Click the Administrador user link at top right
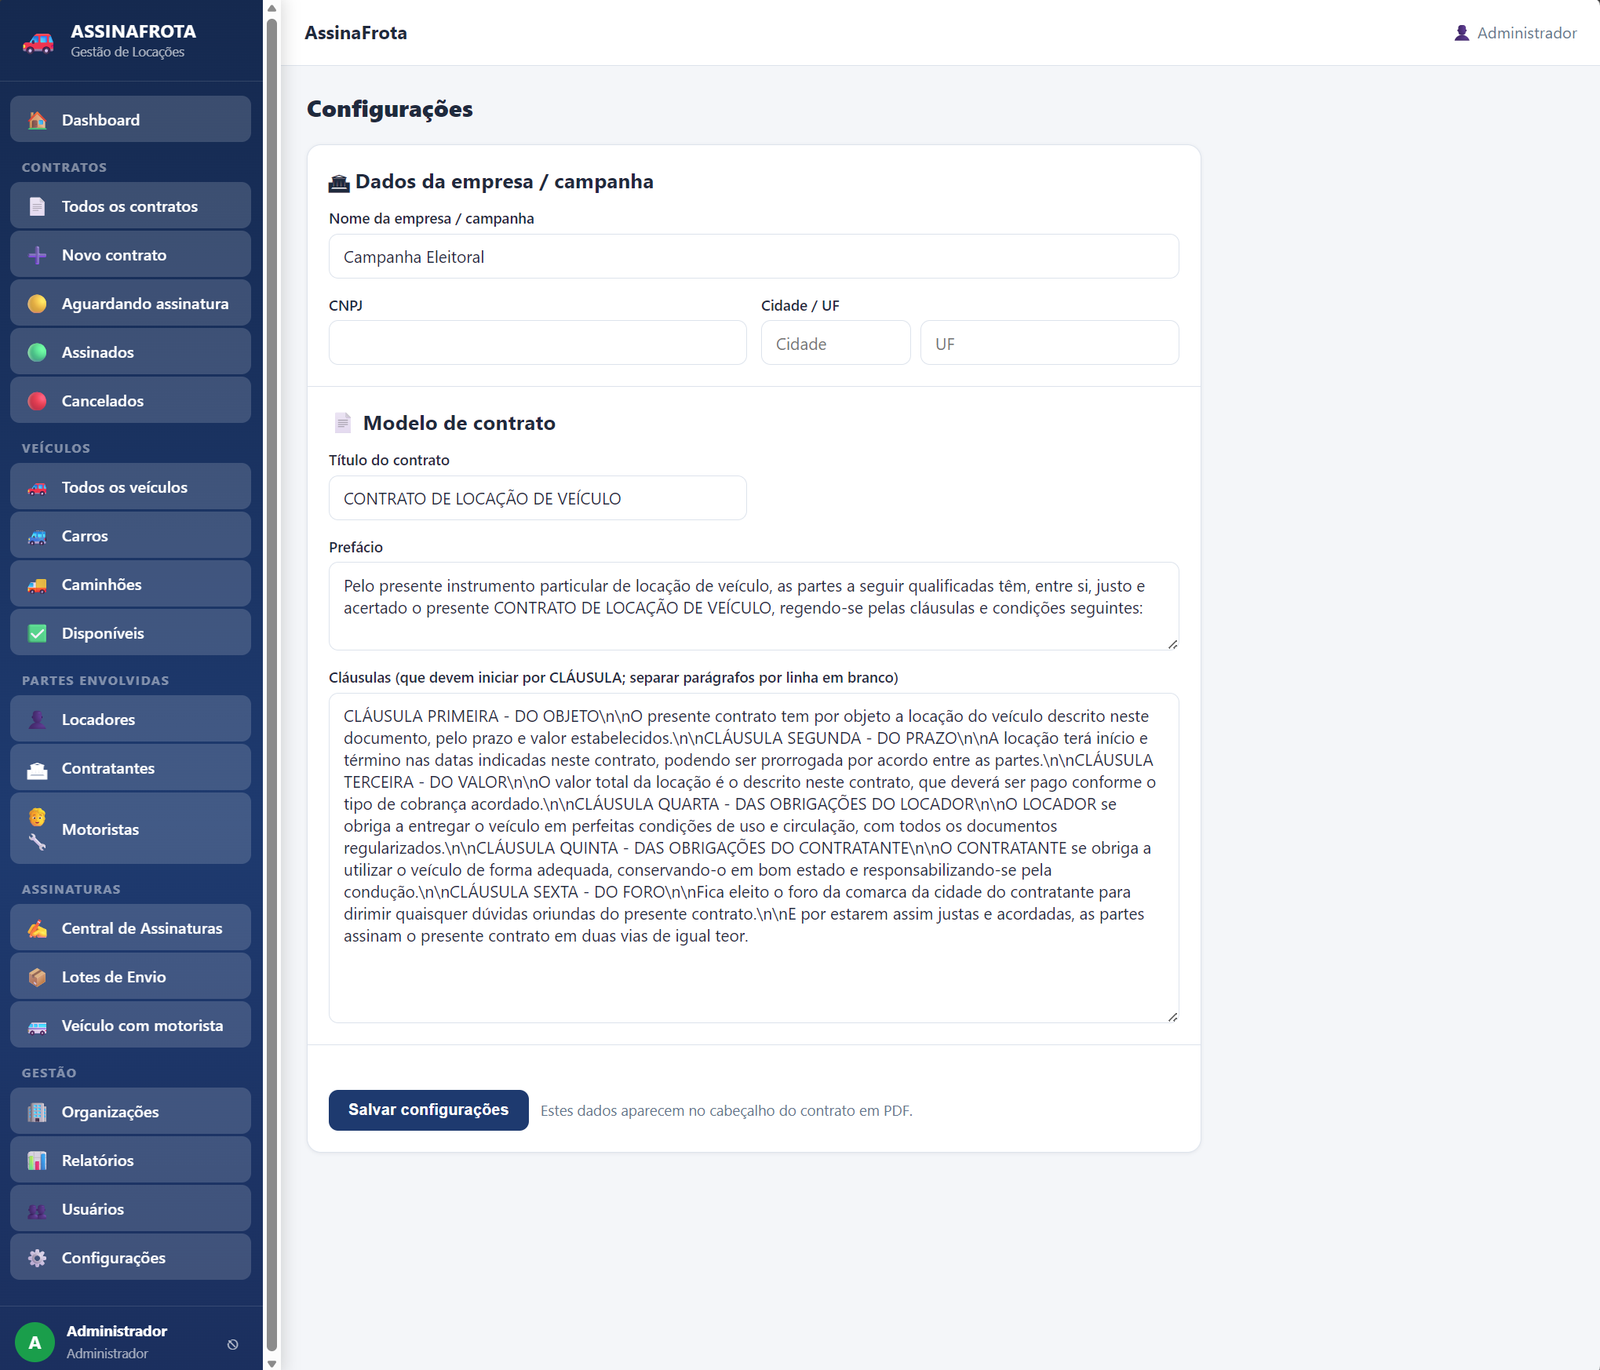 [x=1515, y=33]
